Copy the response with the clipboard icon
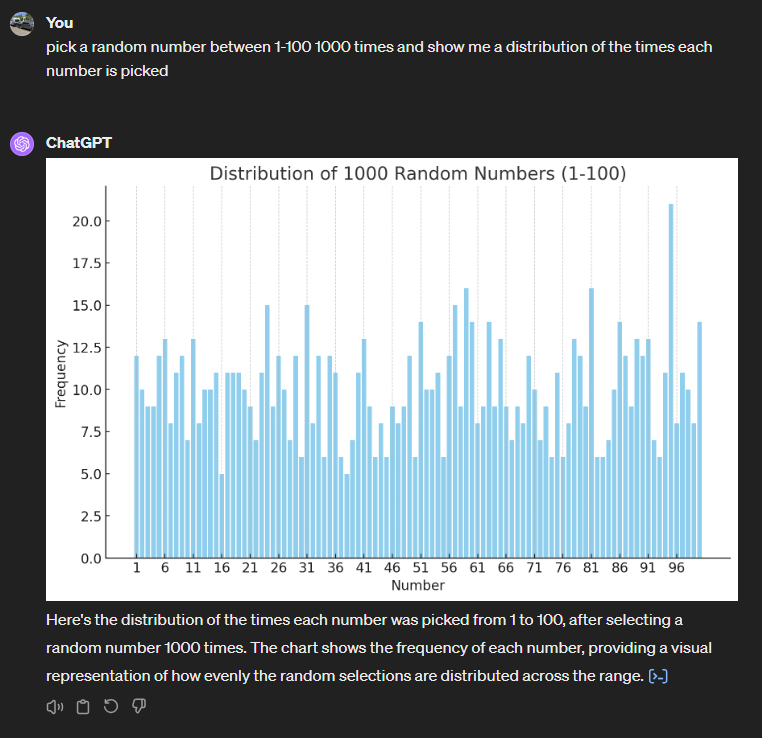This screenshot has height=738, width=762. 83,707
